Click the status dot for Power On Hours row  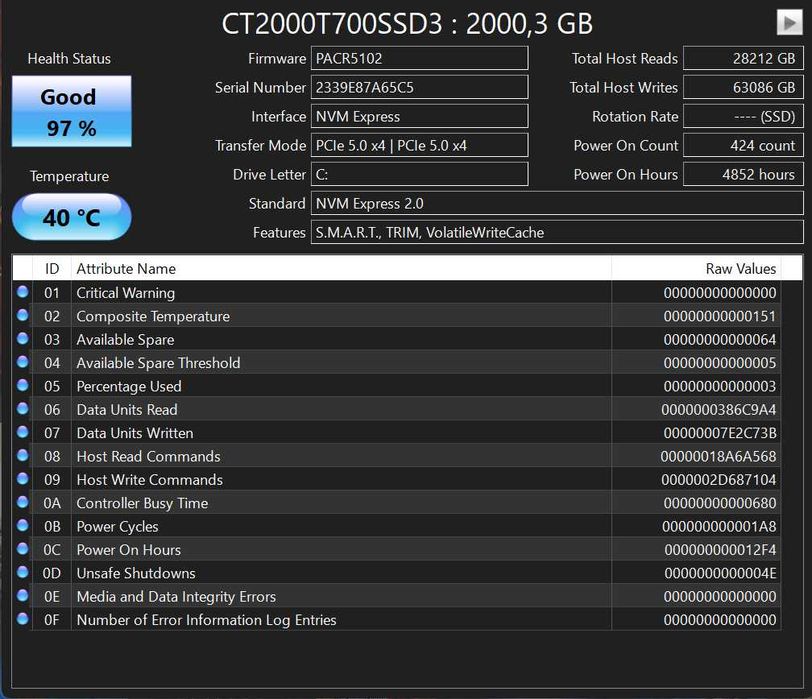[22, 548]
